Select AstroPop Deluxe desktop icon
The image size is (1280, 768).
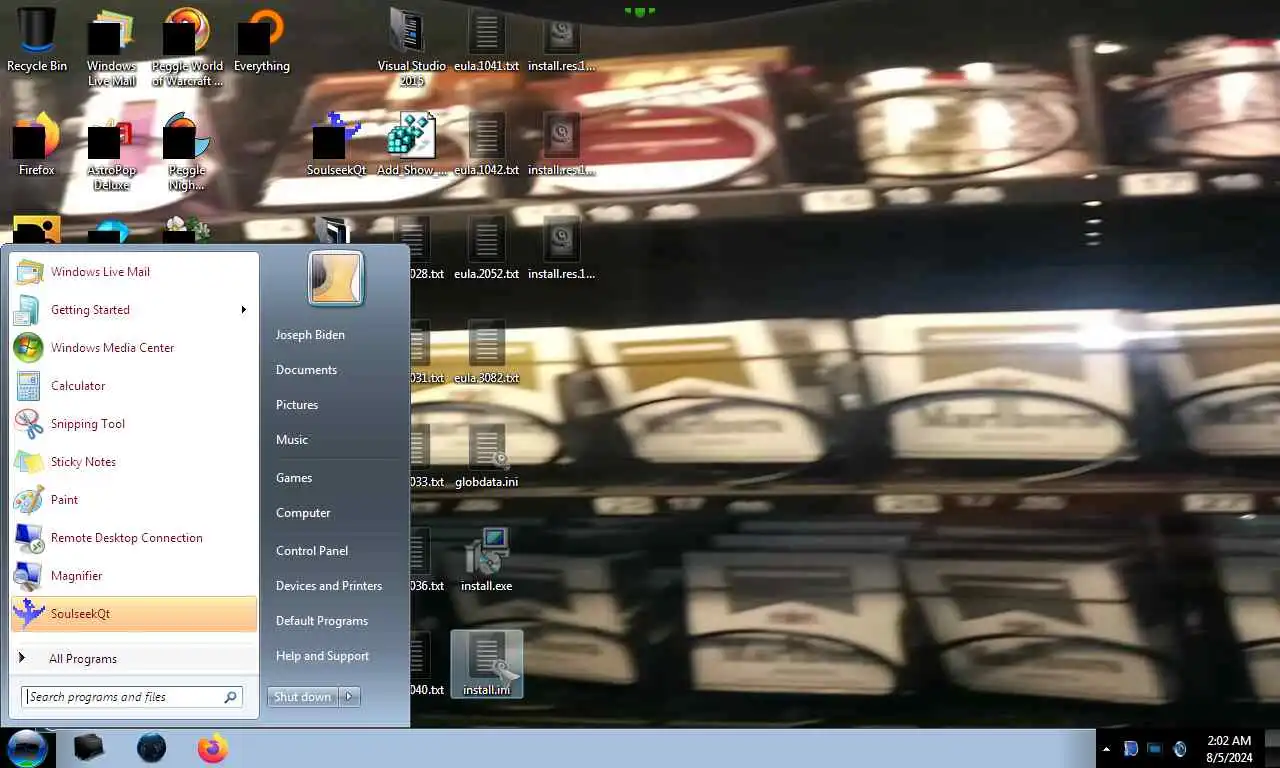(x=111, y=153)
